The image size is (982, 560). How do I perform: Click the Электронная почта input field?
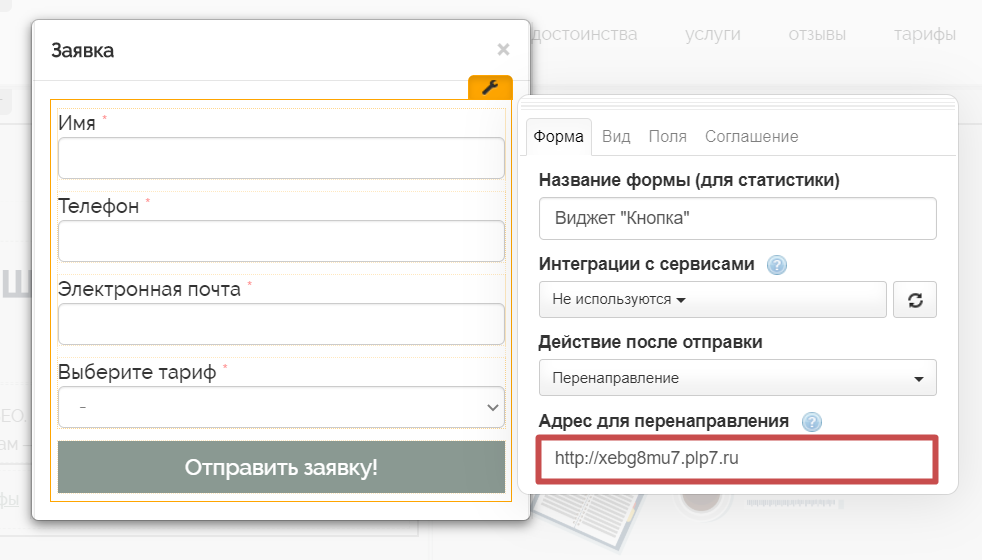pyautogui.click(x=281, y=324)
